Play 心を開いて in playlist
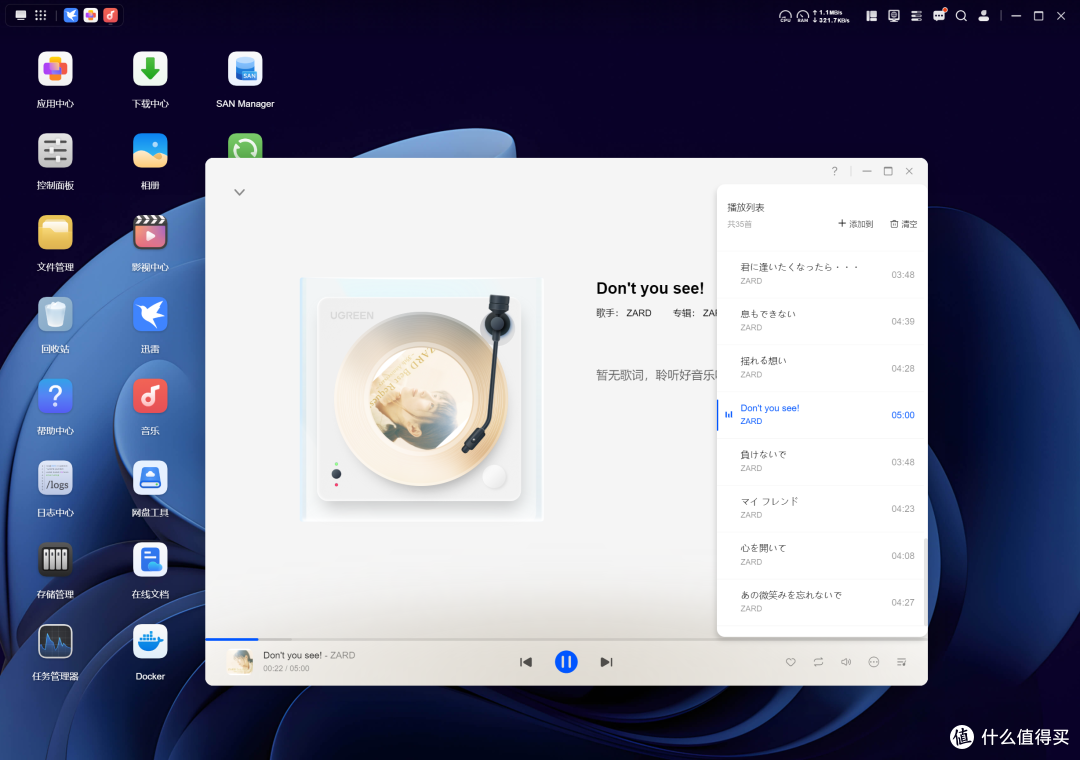 point(822,555)
